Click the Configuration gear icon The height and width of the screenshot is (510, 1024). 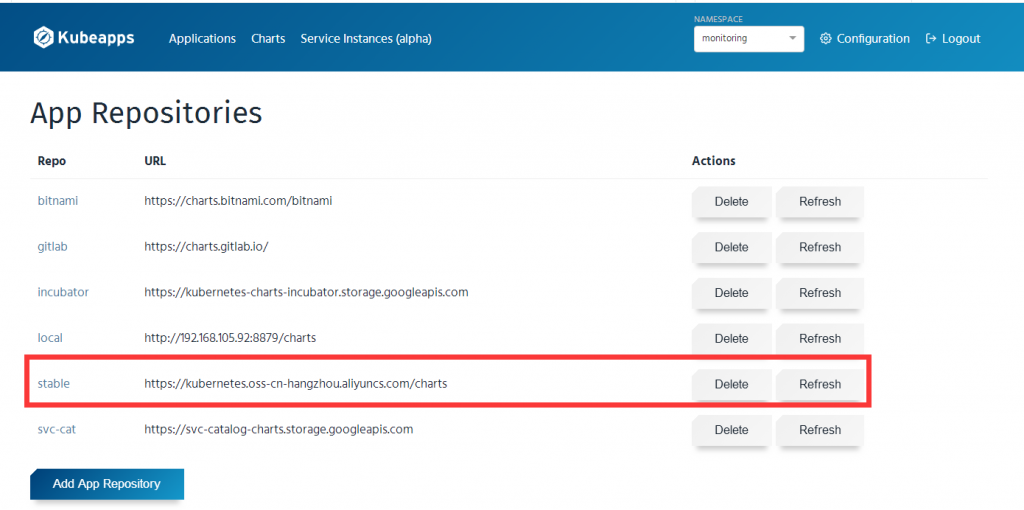click(x=825, y=39)
